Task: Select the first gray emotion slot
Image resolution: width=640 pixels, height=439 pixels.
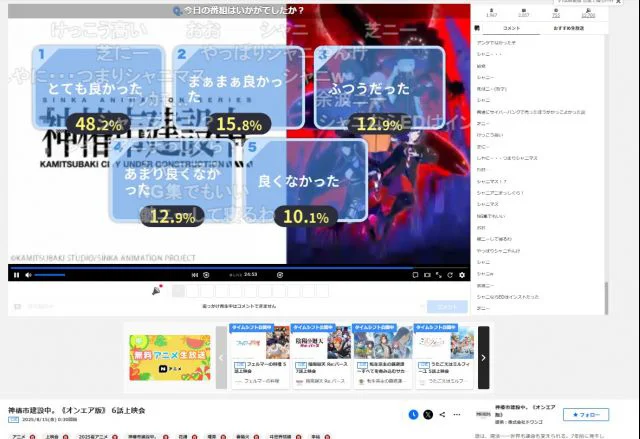Action: pos(178,291)
